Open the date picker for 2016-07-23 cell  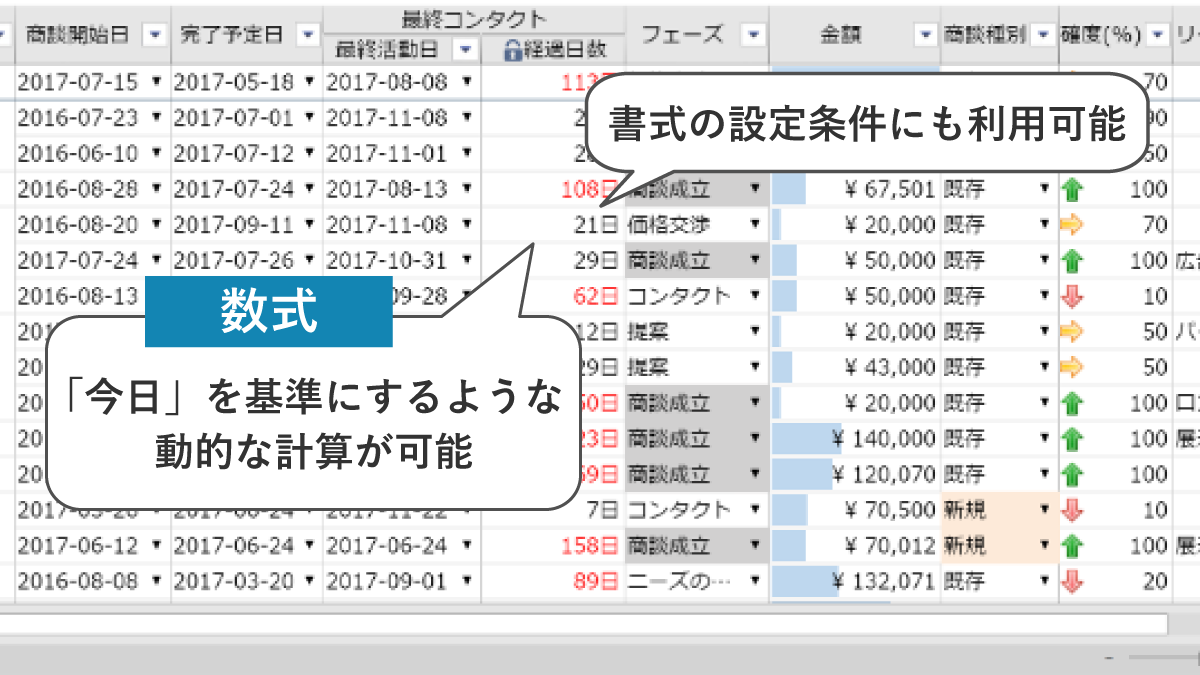(156, 118)
